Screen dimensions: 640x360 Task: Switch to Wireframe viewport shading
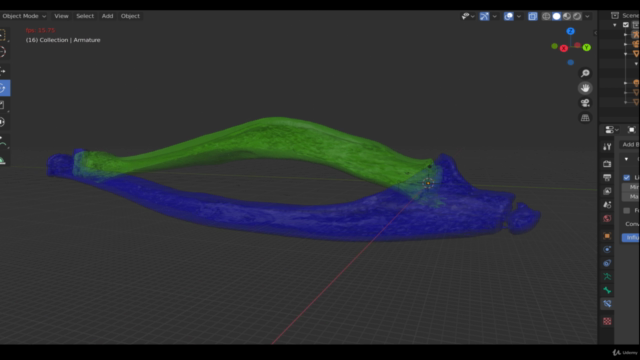tap(546, 16)
